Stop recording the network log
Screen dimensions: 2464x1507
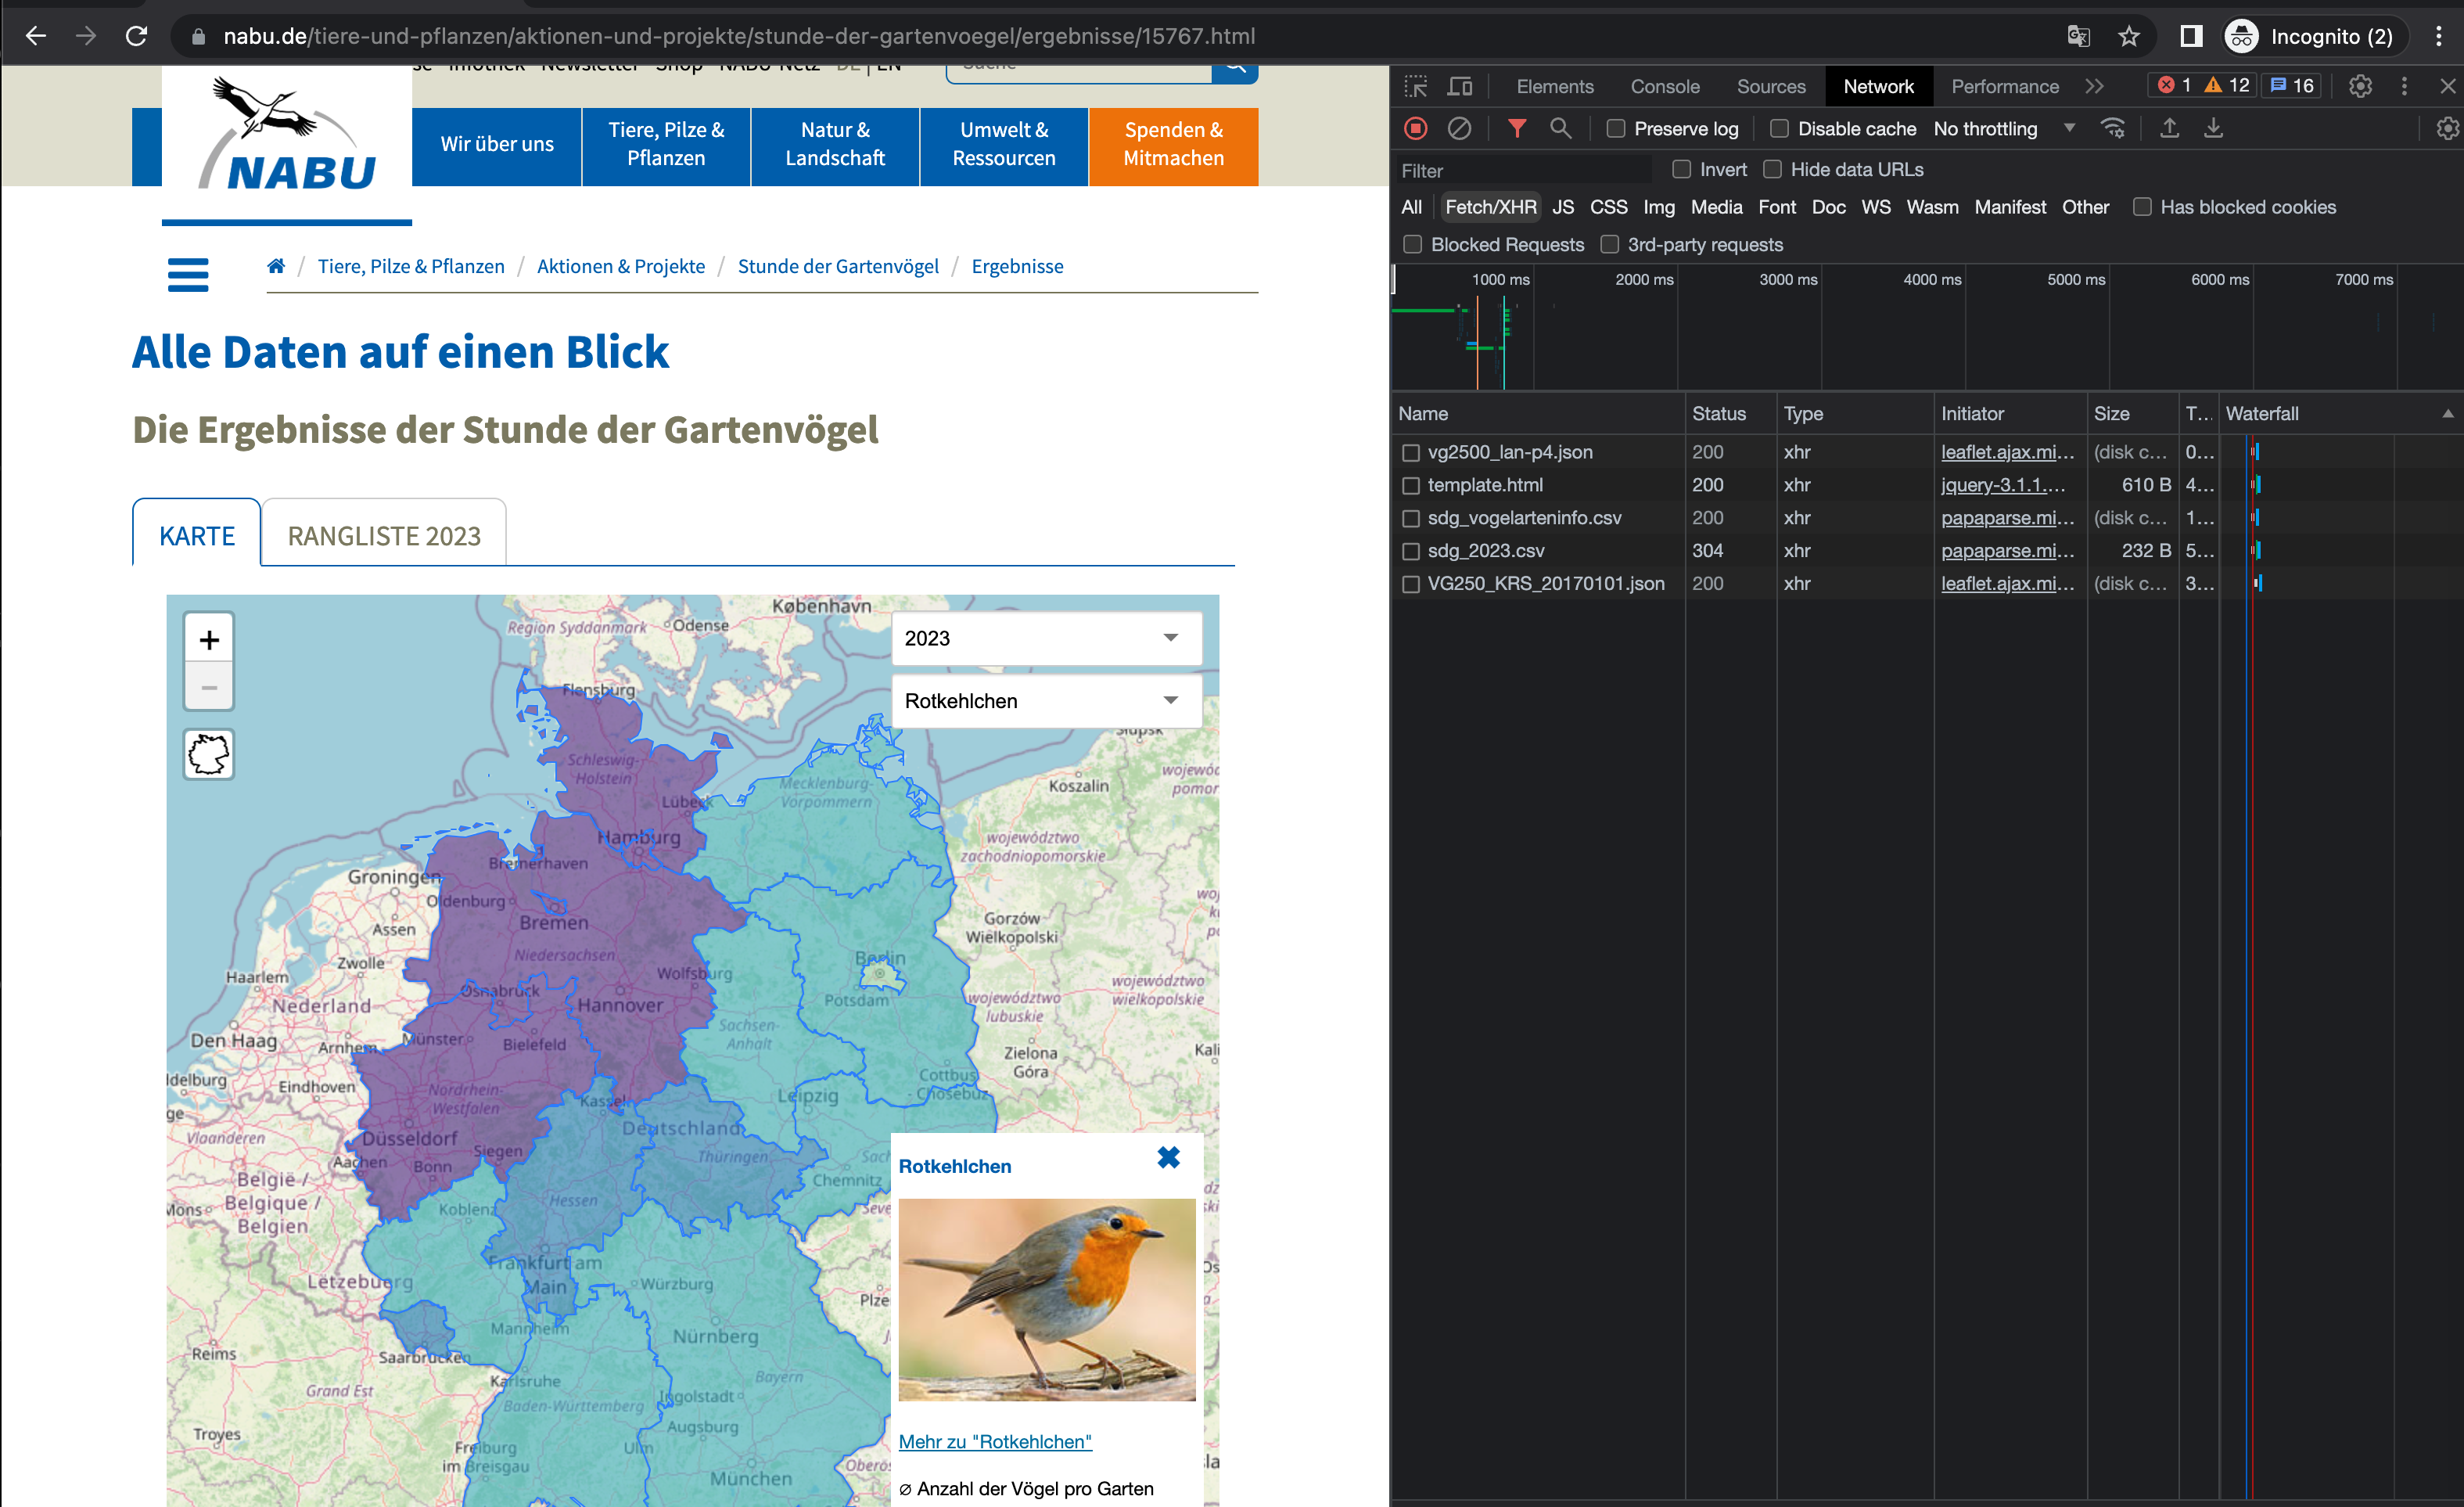[x=1415, y=128]
